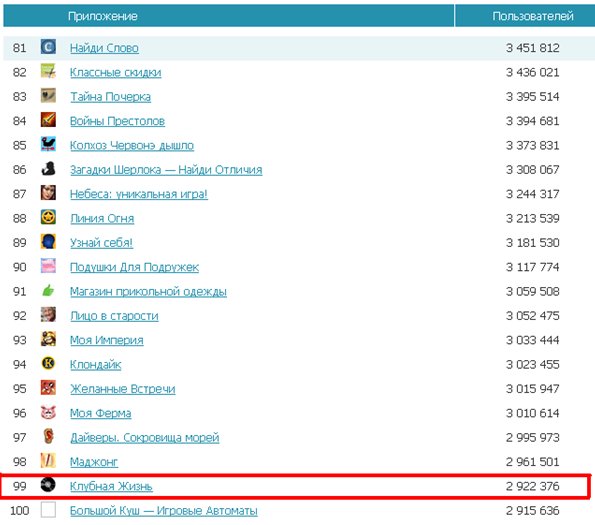Open the Желанные Встречи link

click(123, 389)
